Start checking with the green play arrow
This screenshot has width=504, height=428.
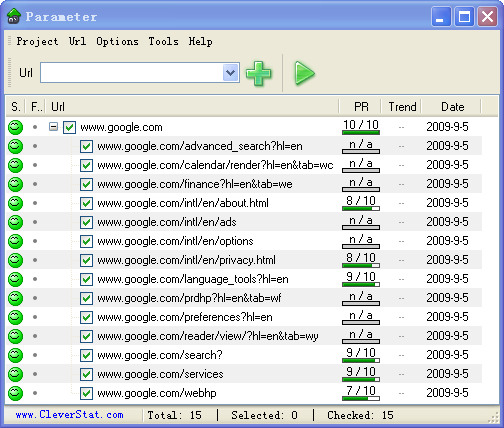[304, 73]
